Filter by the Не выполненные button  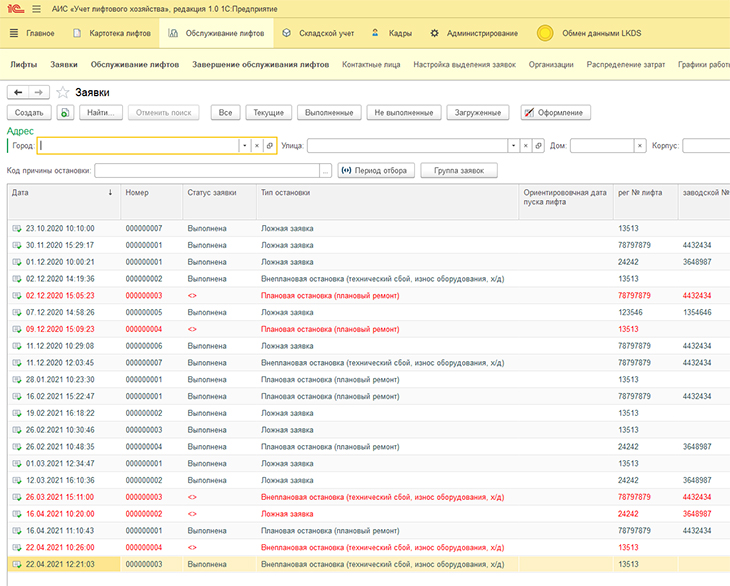tap(404, 113)
